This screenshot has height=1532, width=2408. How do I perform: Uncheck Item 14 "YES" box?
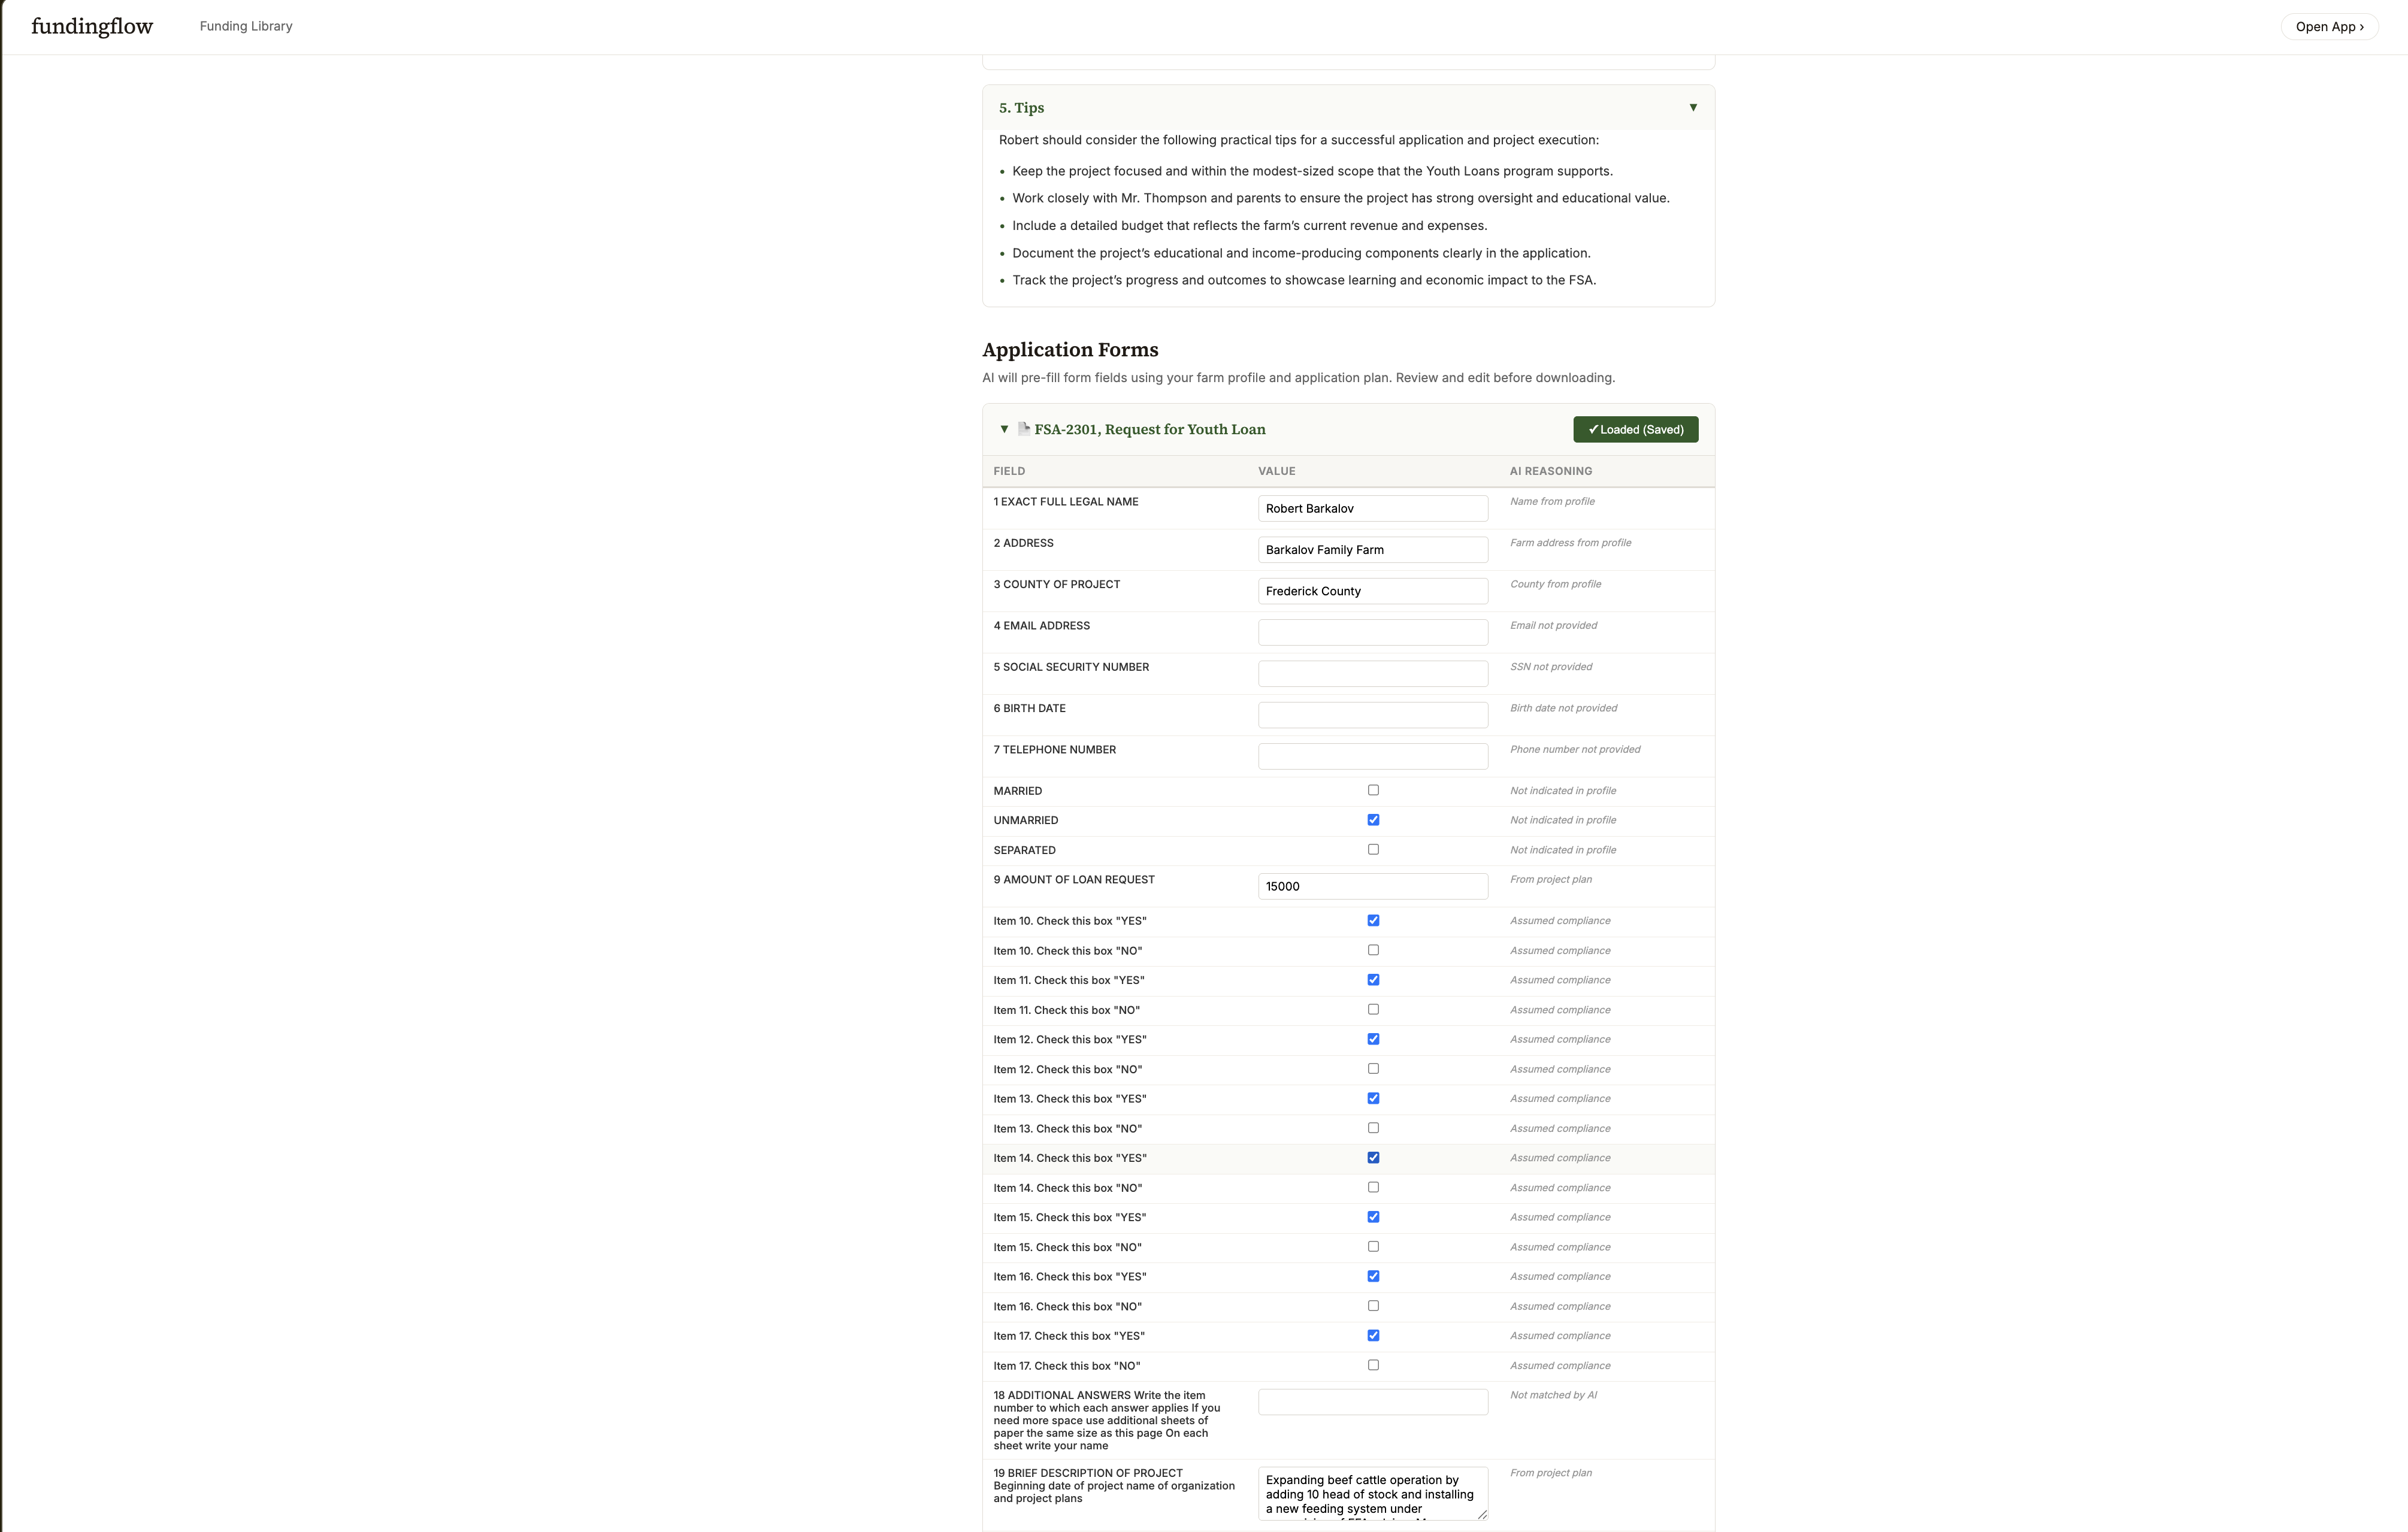click(1373, 1158)
